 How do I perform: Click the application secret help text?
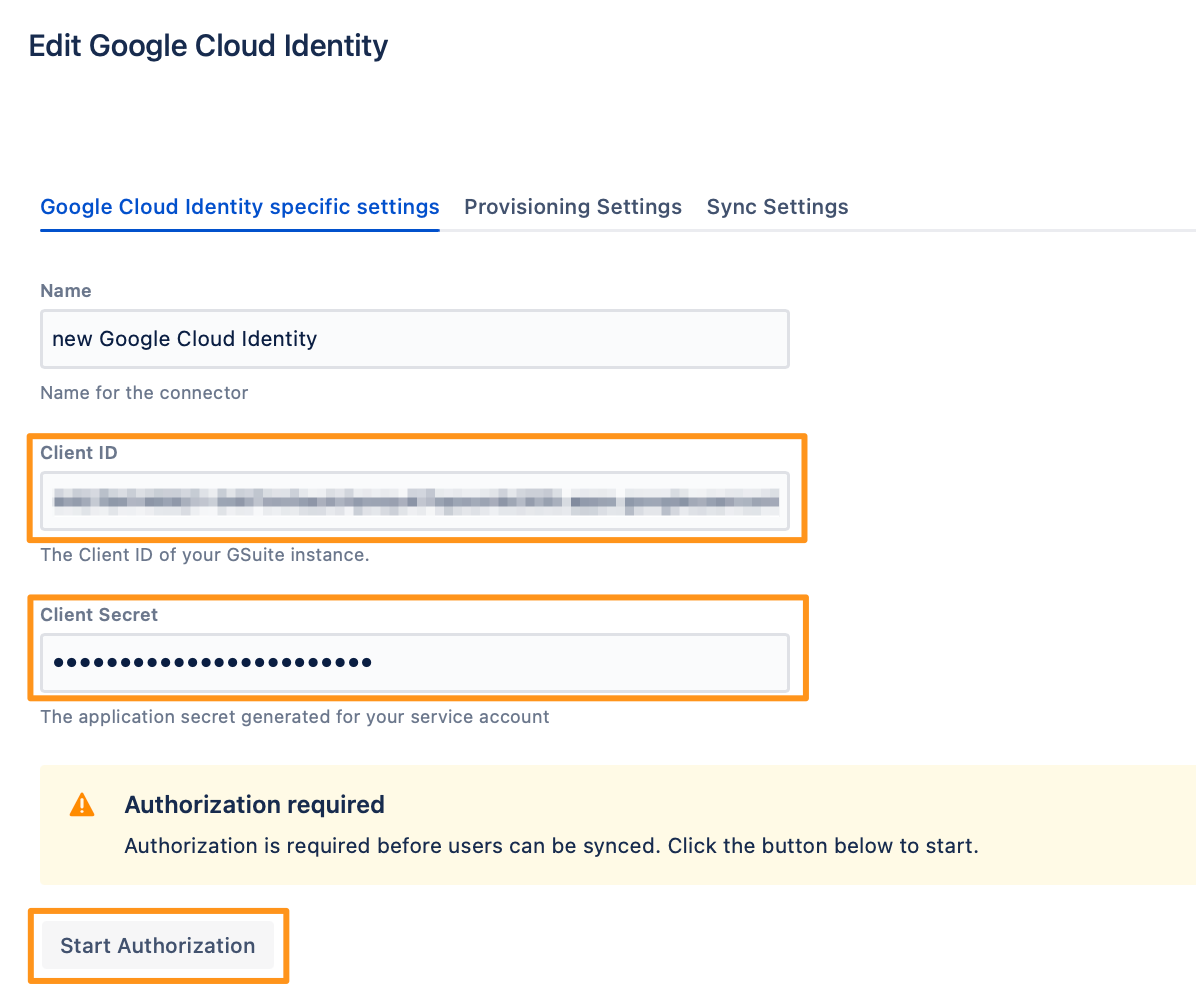coord(294,717)
